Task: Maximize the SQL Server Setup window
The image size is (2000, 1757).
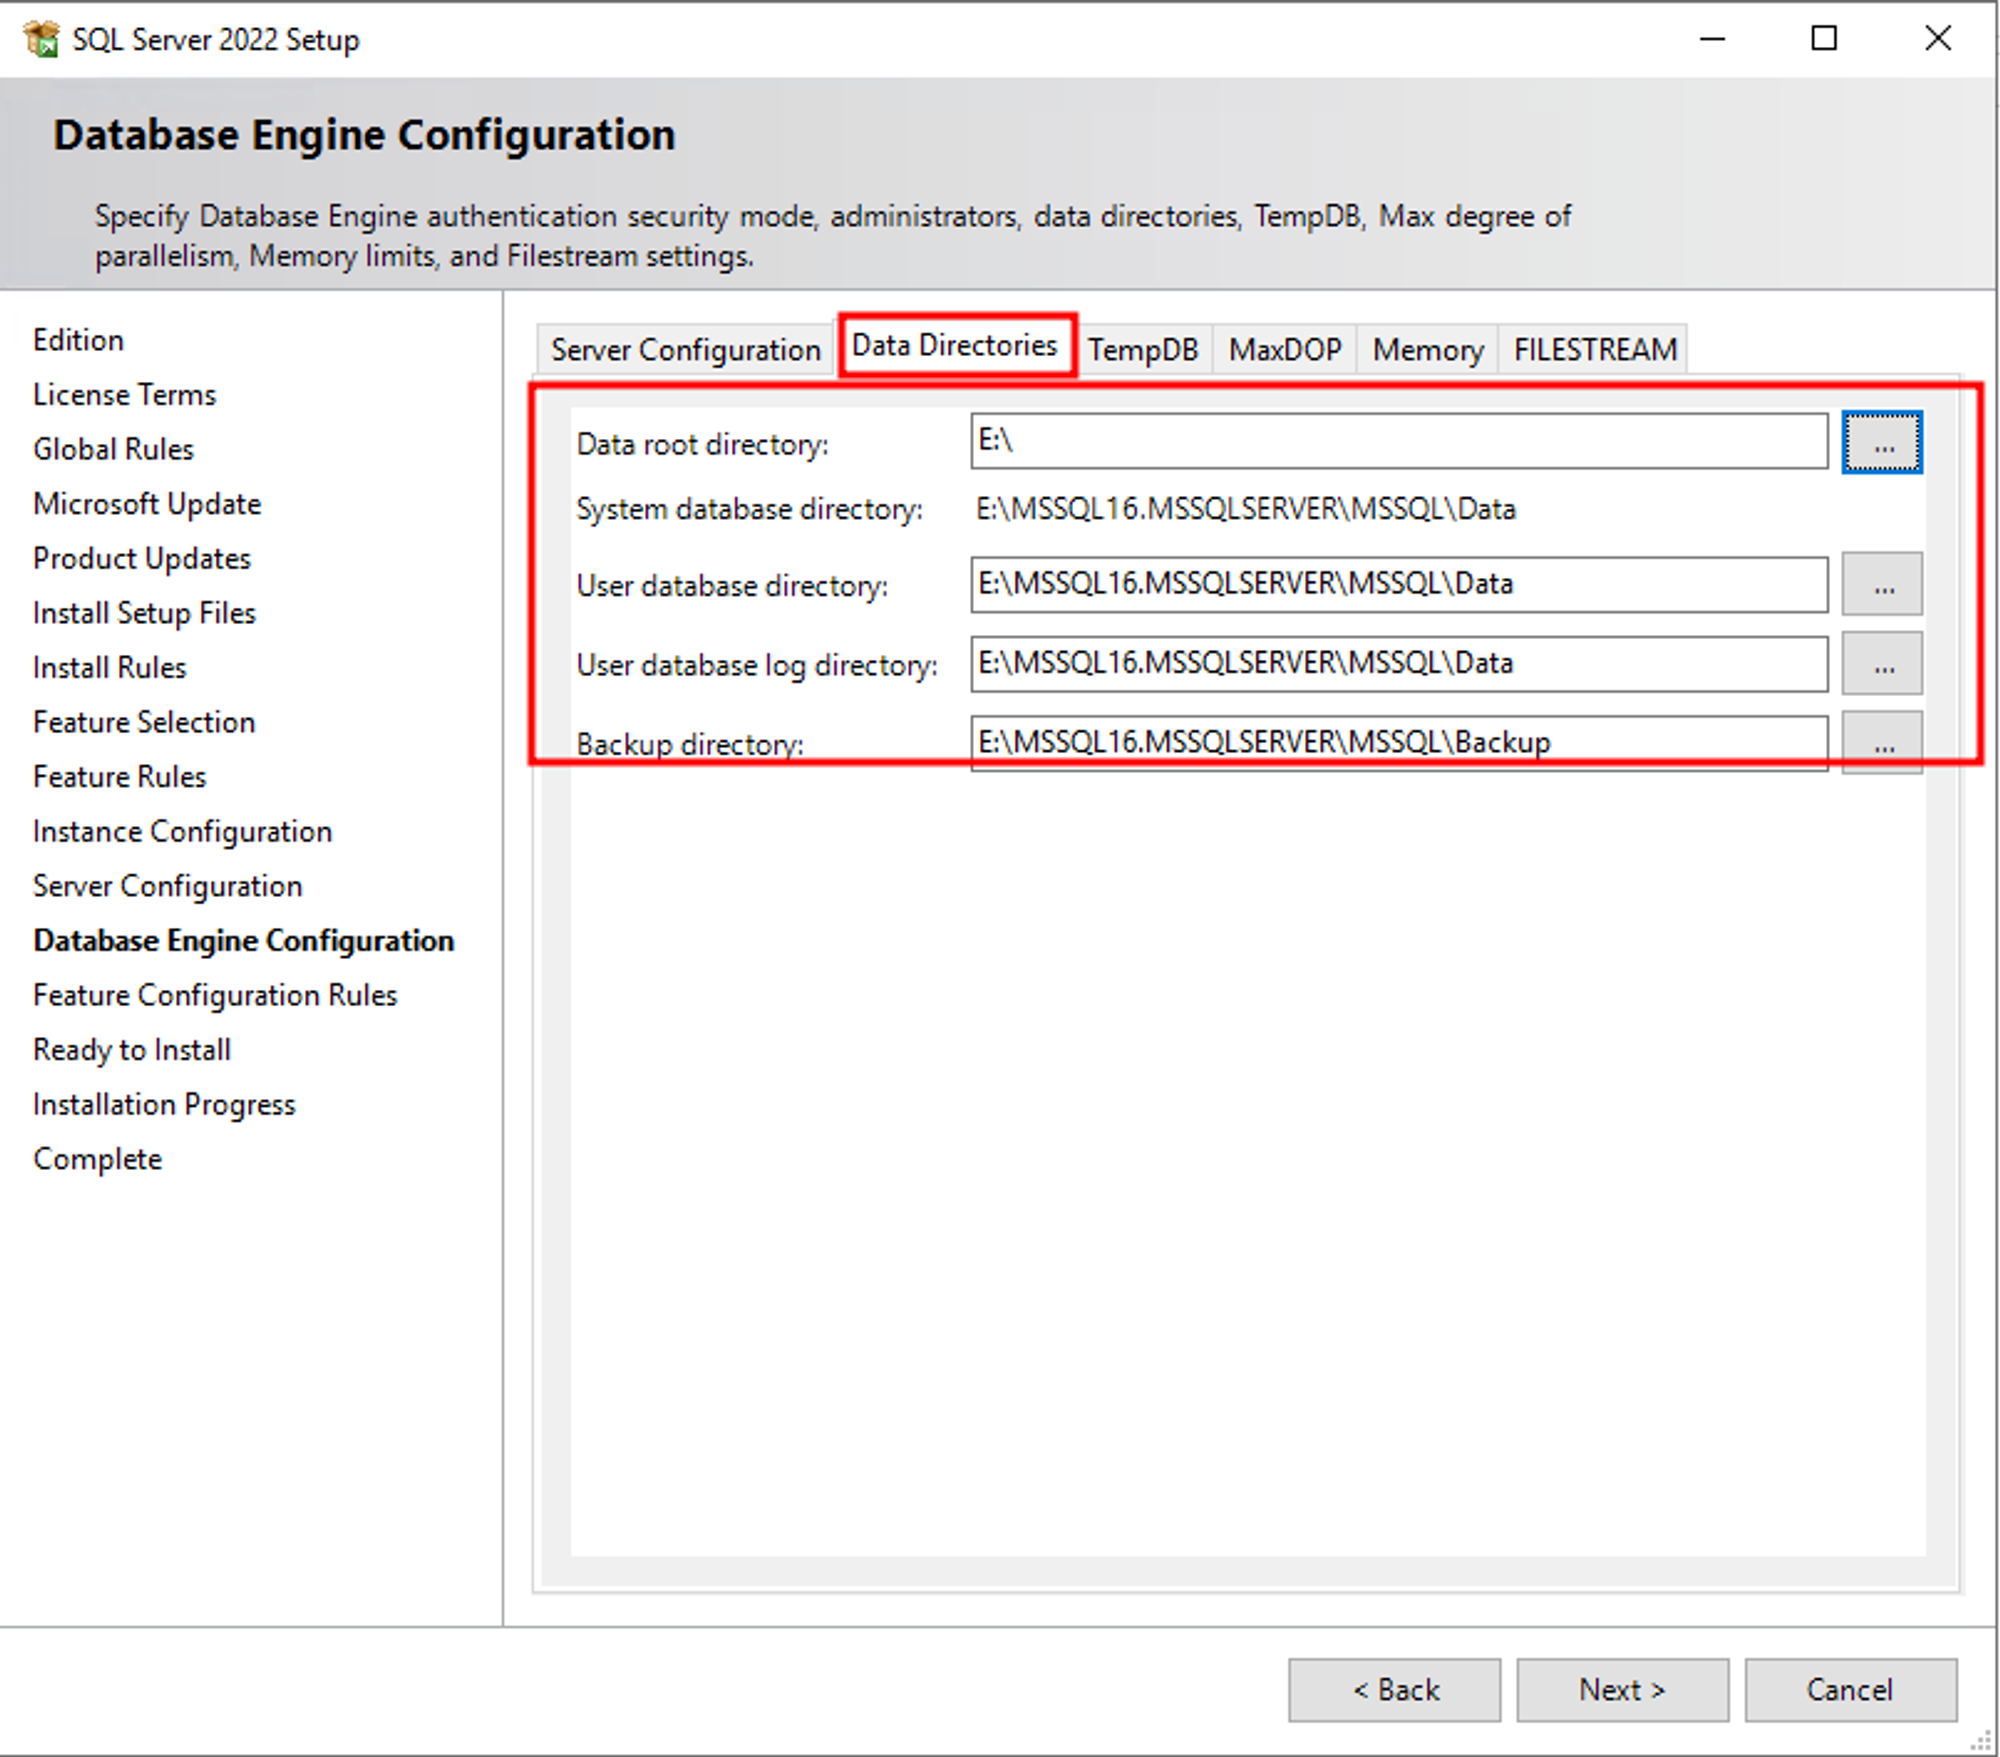Action: pyautogui.click(x=1823, y=39)
